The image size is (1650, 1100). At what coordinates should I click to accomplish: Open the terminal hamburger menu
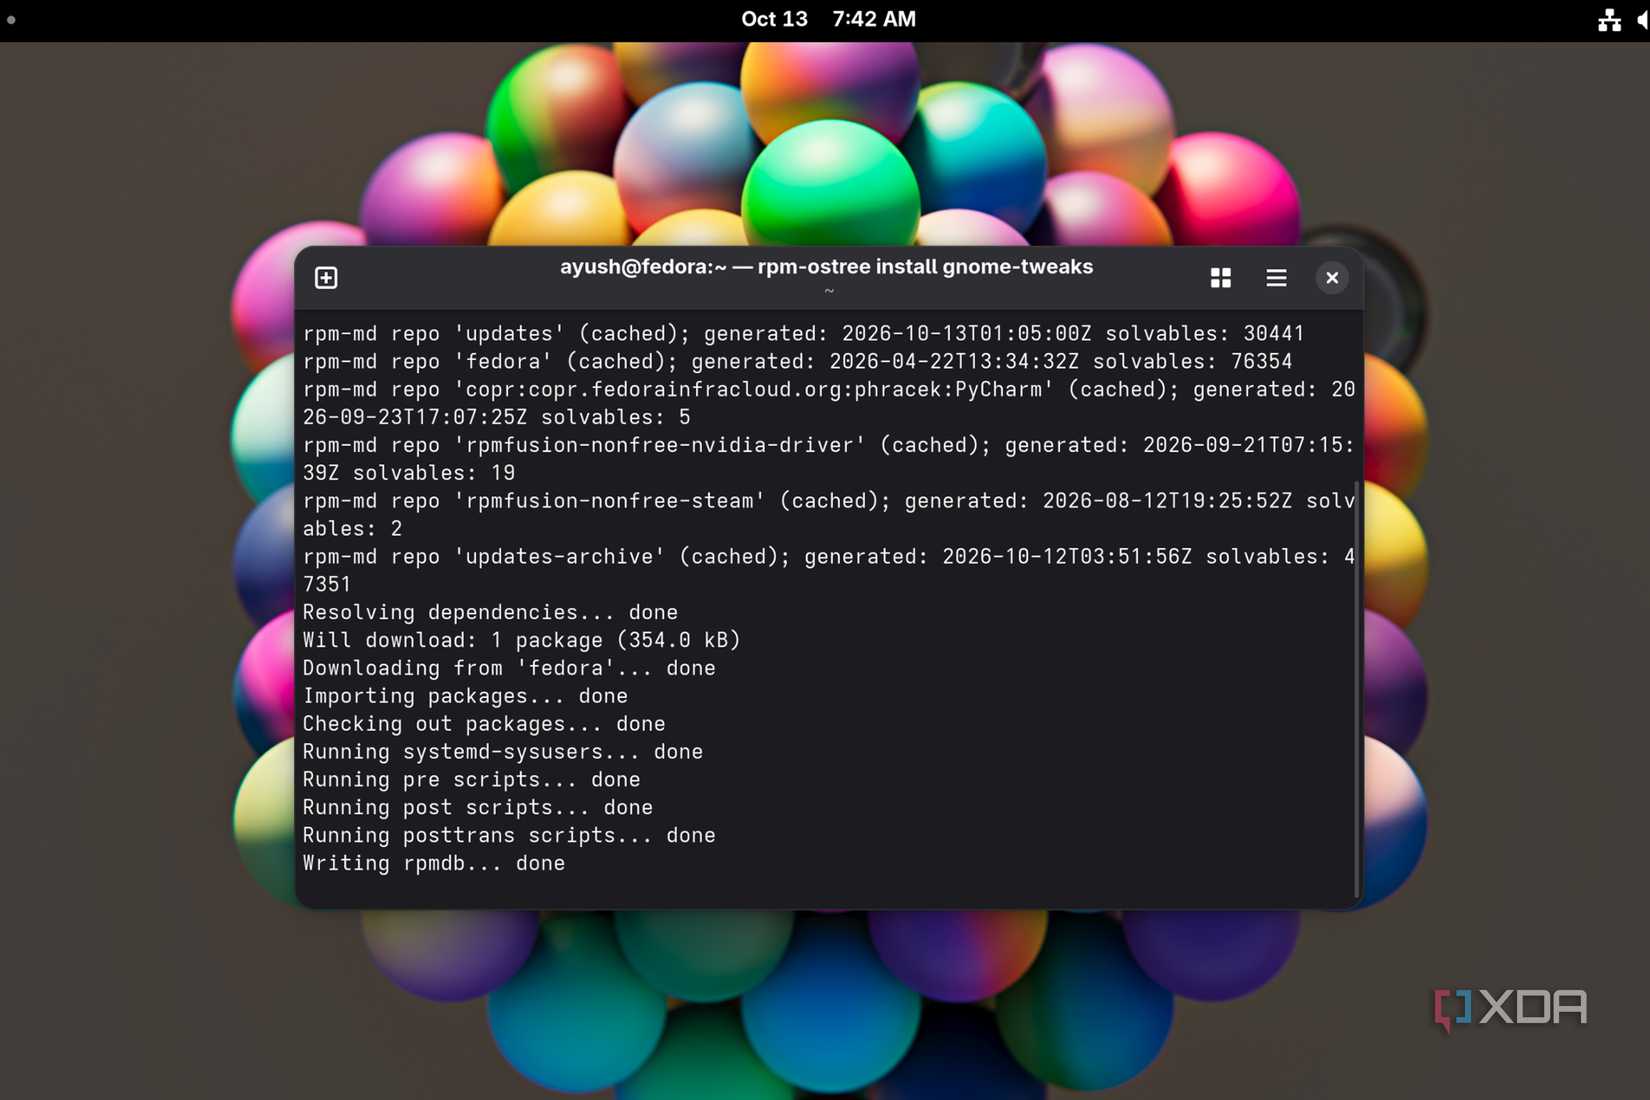(x=1276, y=278)
